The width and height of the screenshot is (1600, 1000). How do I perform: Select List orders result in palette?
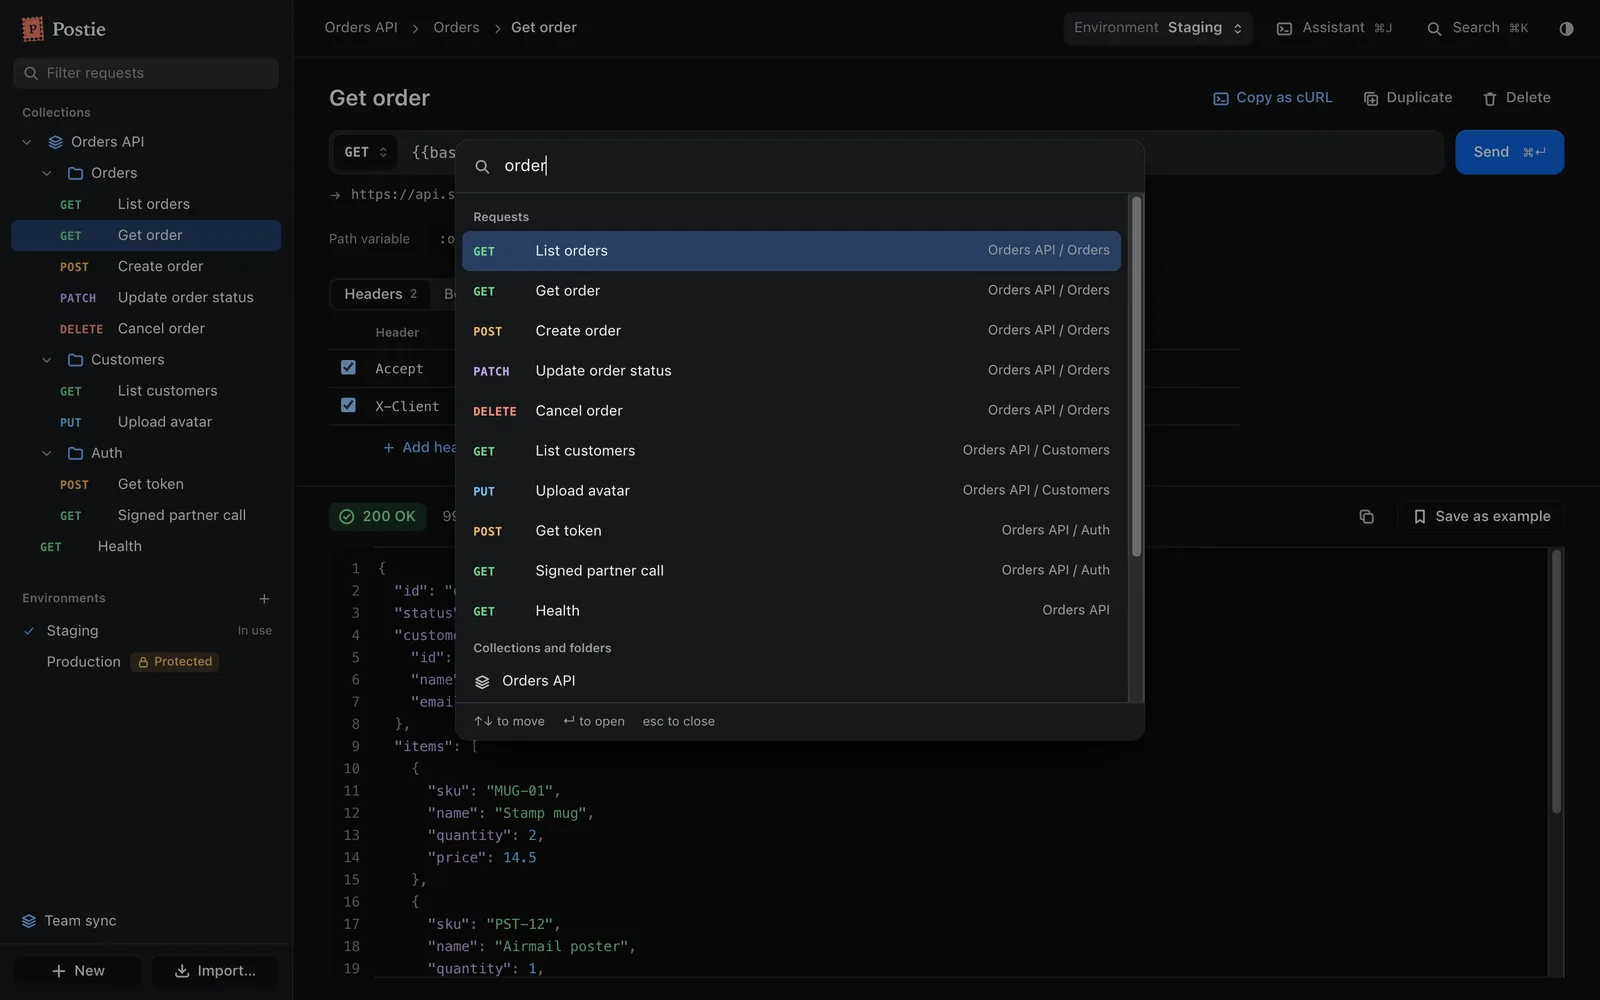(x=791, y=251)
